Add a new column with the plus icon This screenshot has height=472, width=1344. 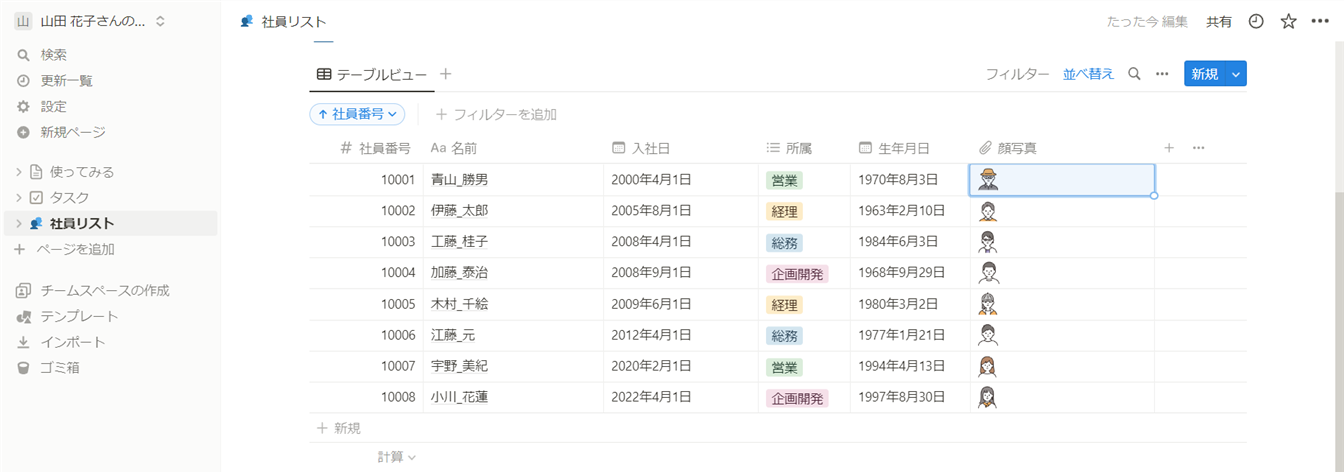[1169, 148]
